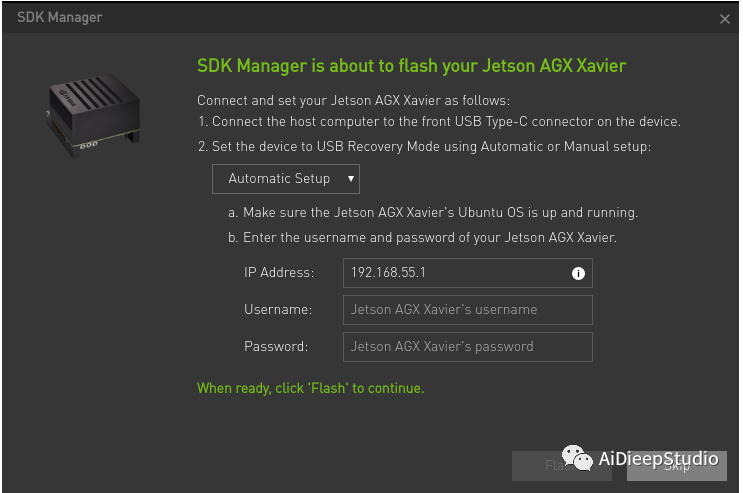The height and width of the screenshot is (493, 743).
Task: Click the 'Username:' label
Action: 278,310
